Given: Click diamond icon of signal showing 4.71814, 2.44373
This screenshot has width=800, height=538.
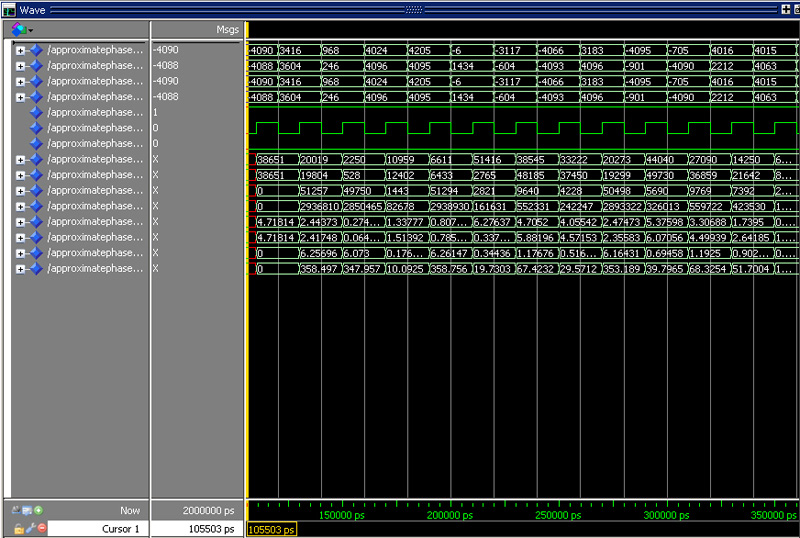Looking at the screenshot, I should (x=36, y=222).
